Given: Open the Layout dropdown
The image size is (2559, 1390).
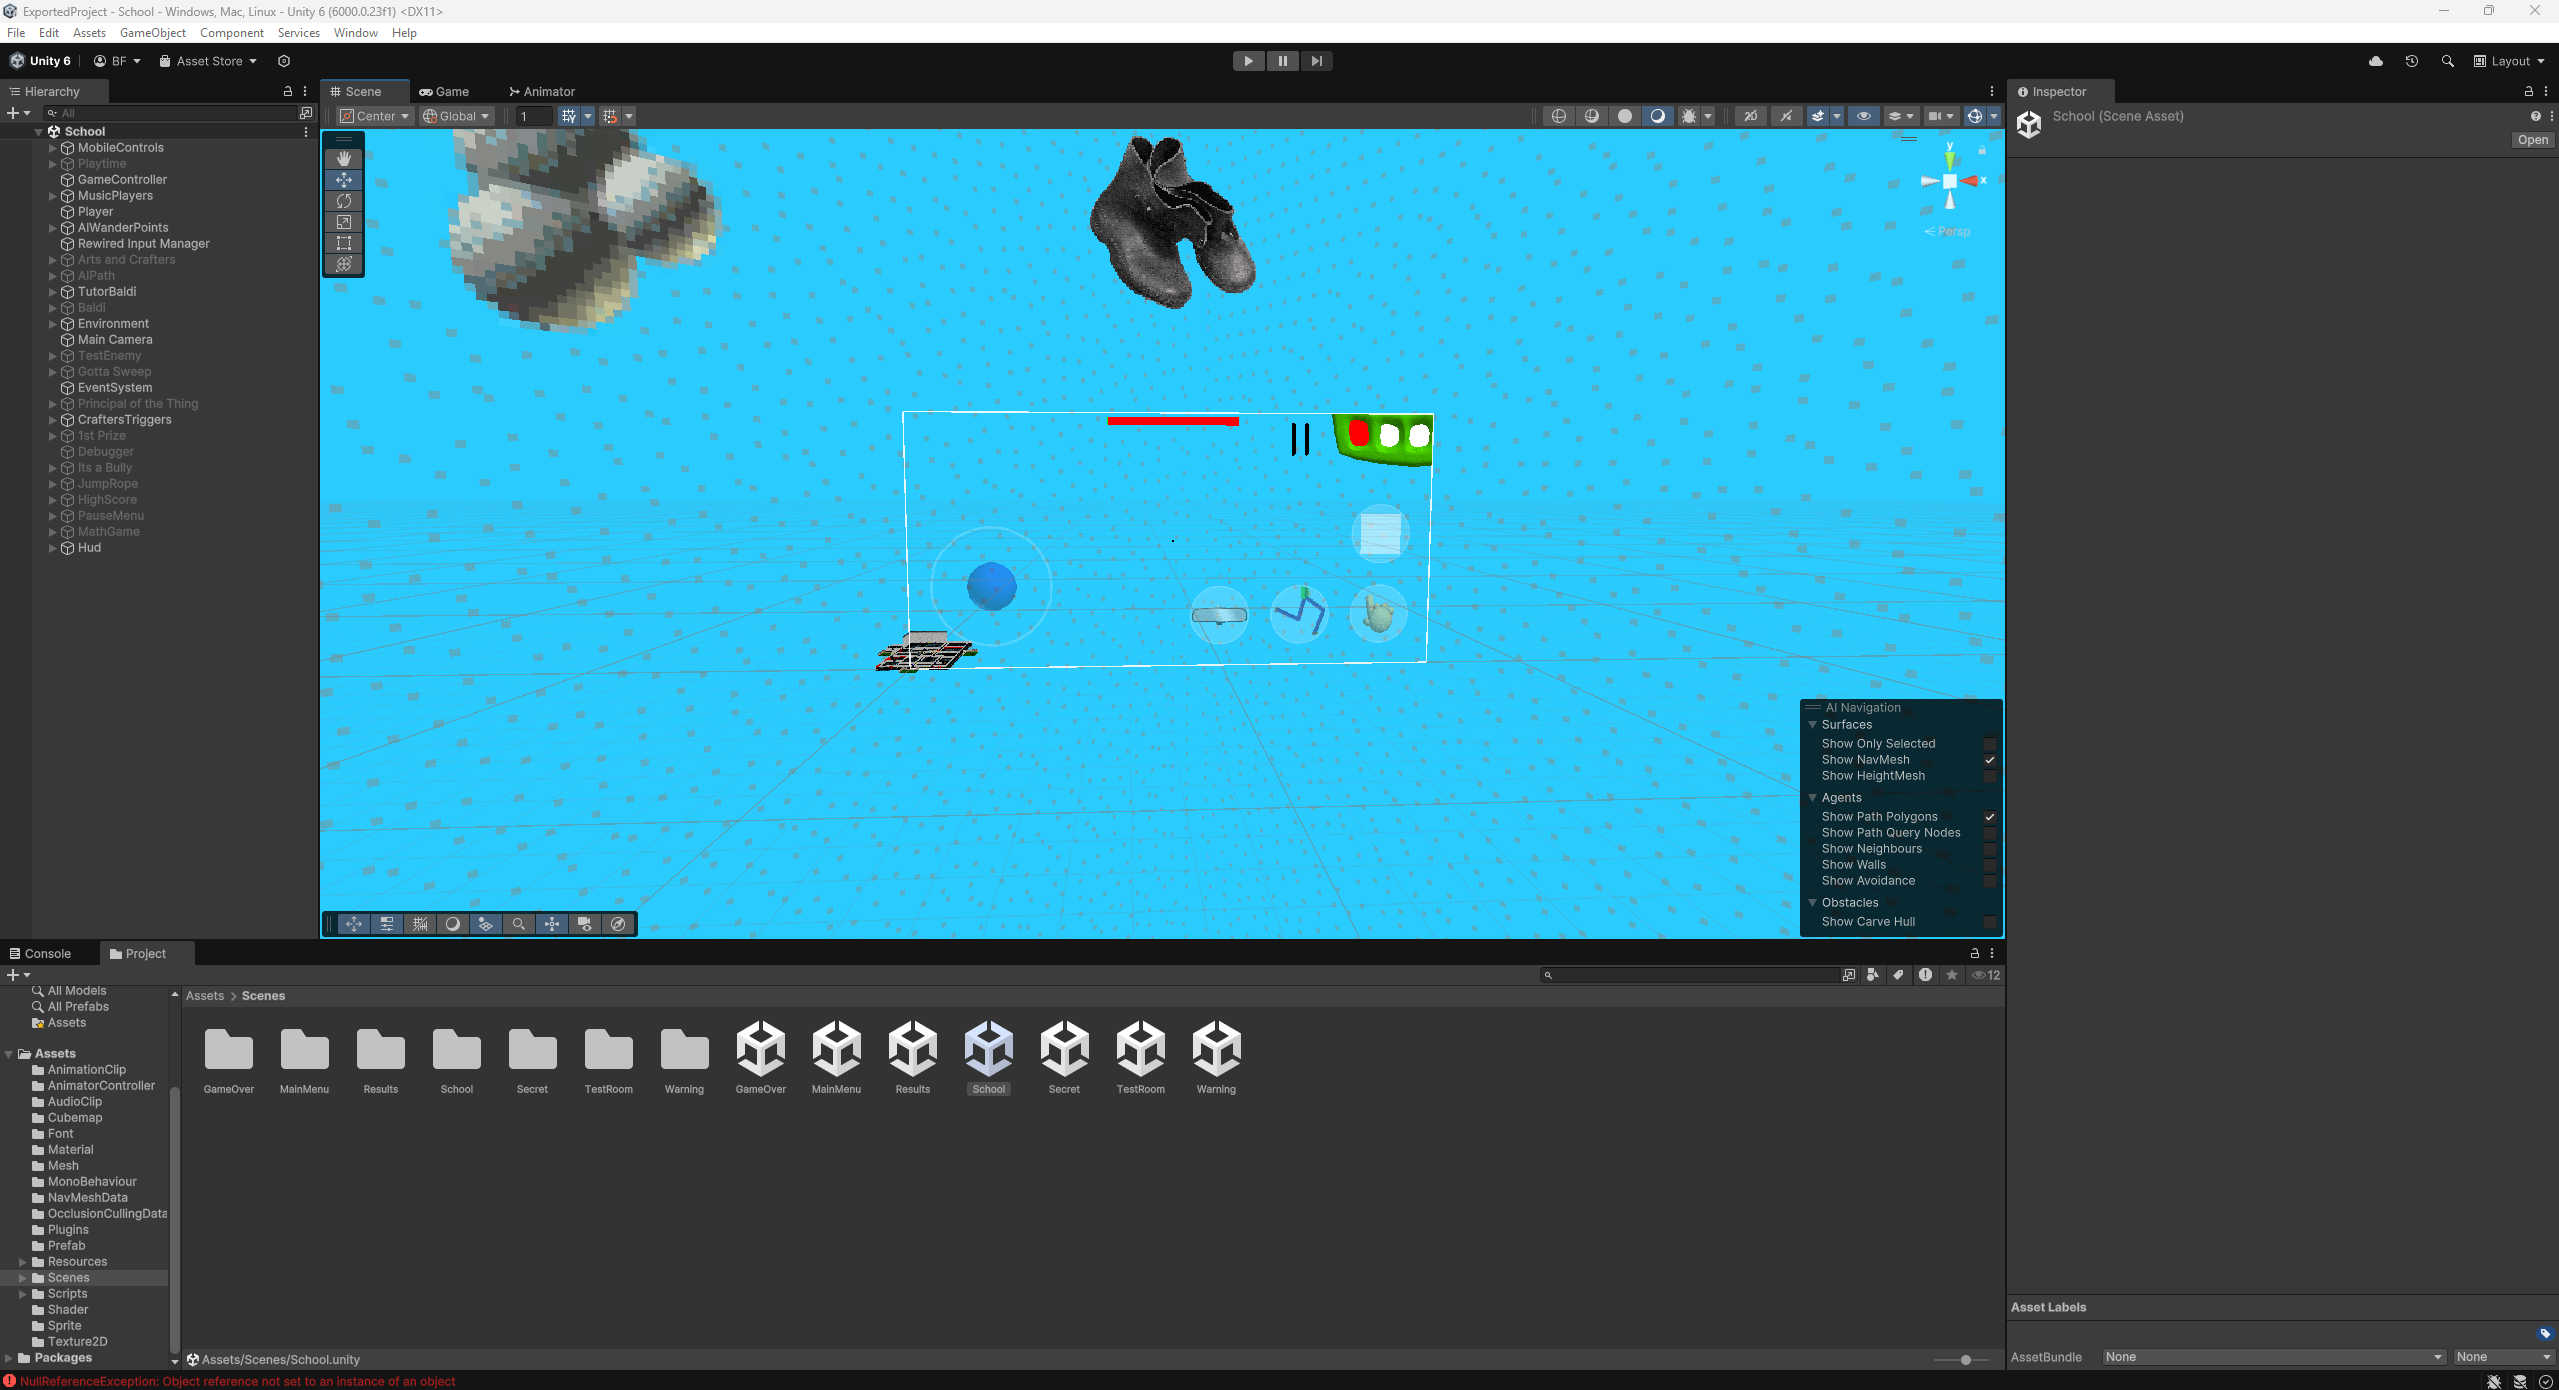Looking at the screenshot, I should click(2509, 61).
